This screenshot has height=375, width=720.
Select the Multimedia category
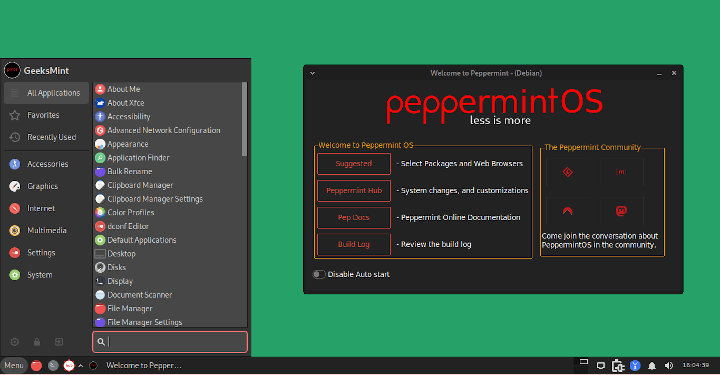[x=46, y=230]
